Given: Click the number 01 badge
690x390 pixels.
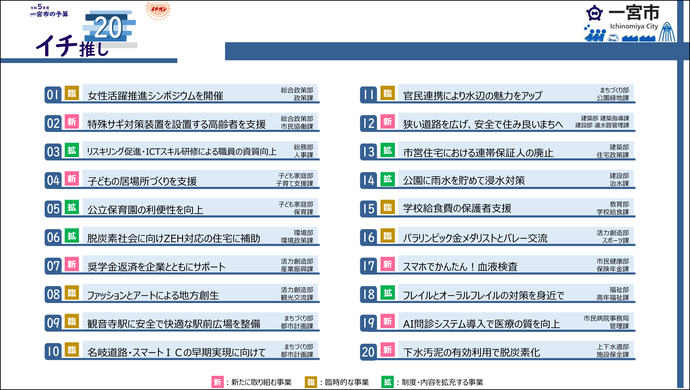Looking at the screenshot, I should click(x=53, y=95).
